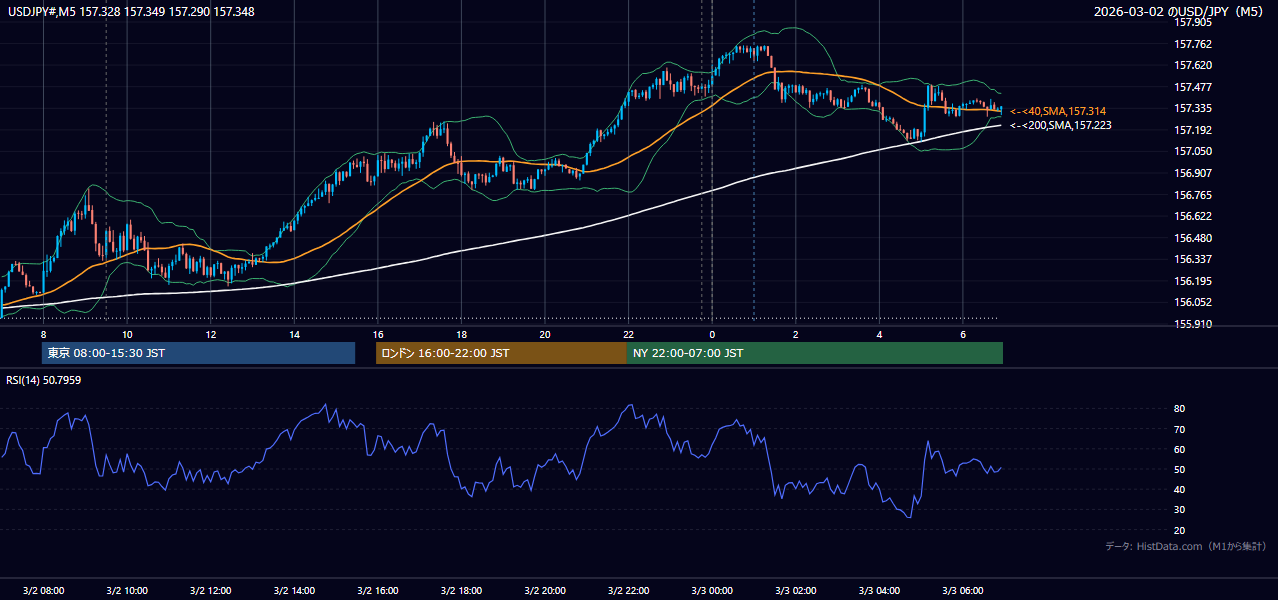Click hour label 18 under the price chart

(461, 334)
